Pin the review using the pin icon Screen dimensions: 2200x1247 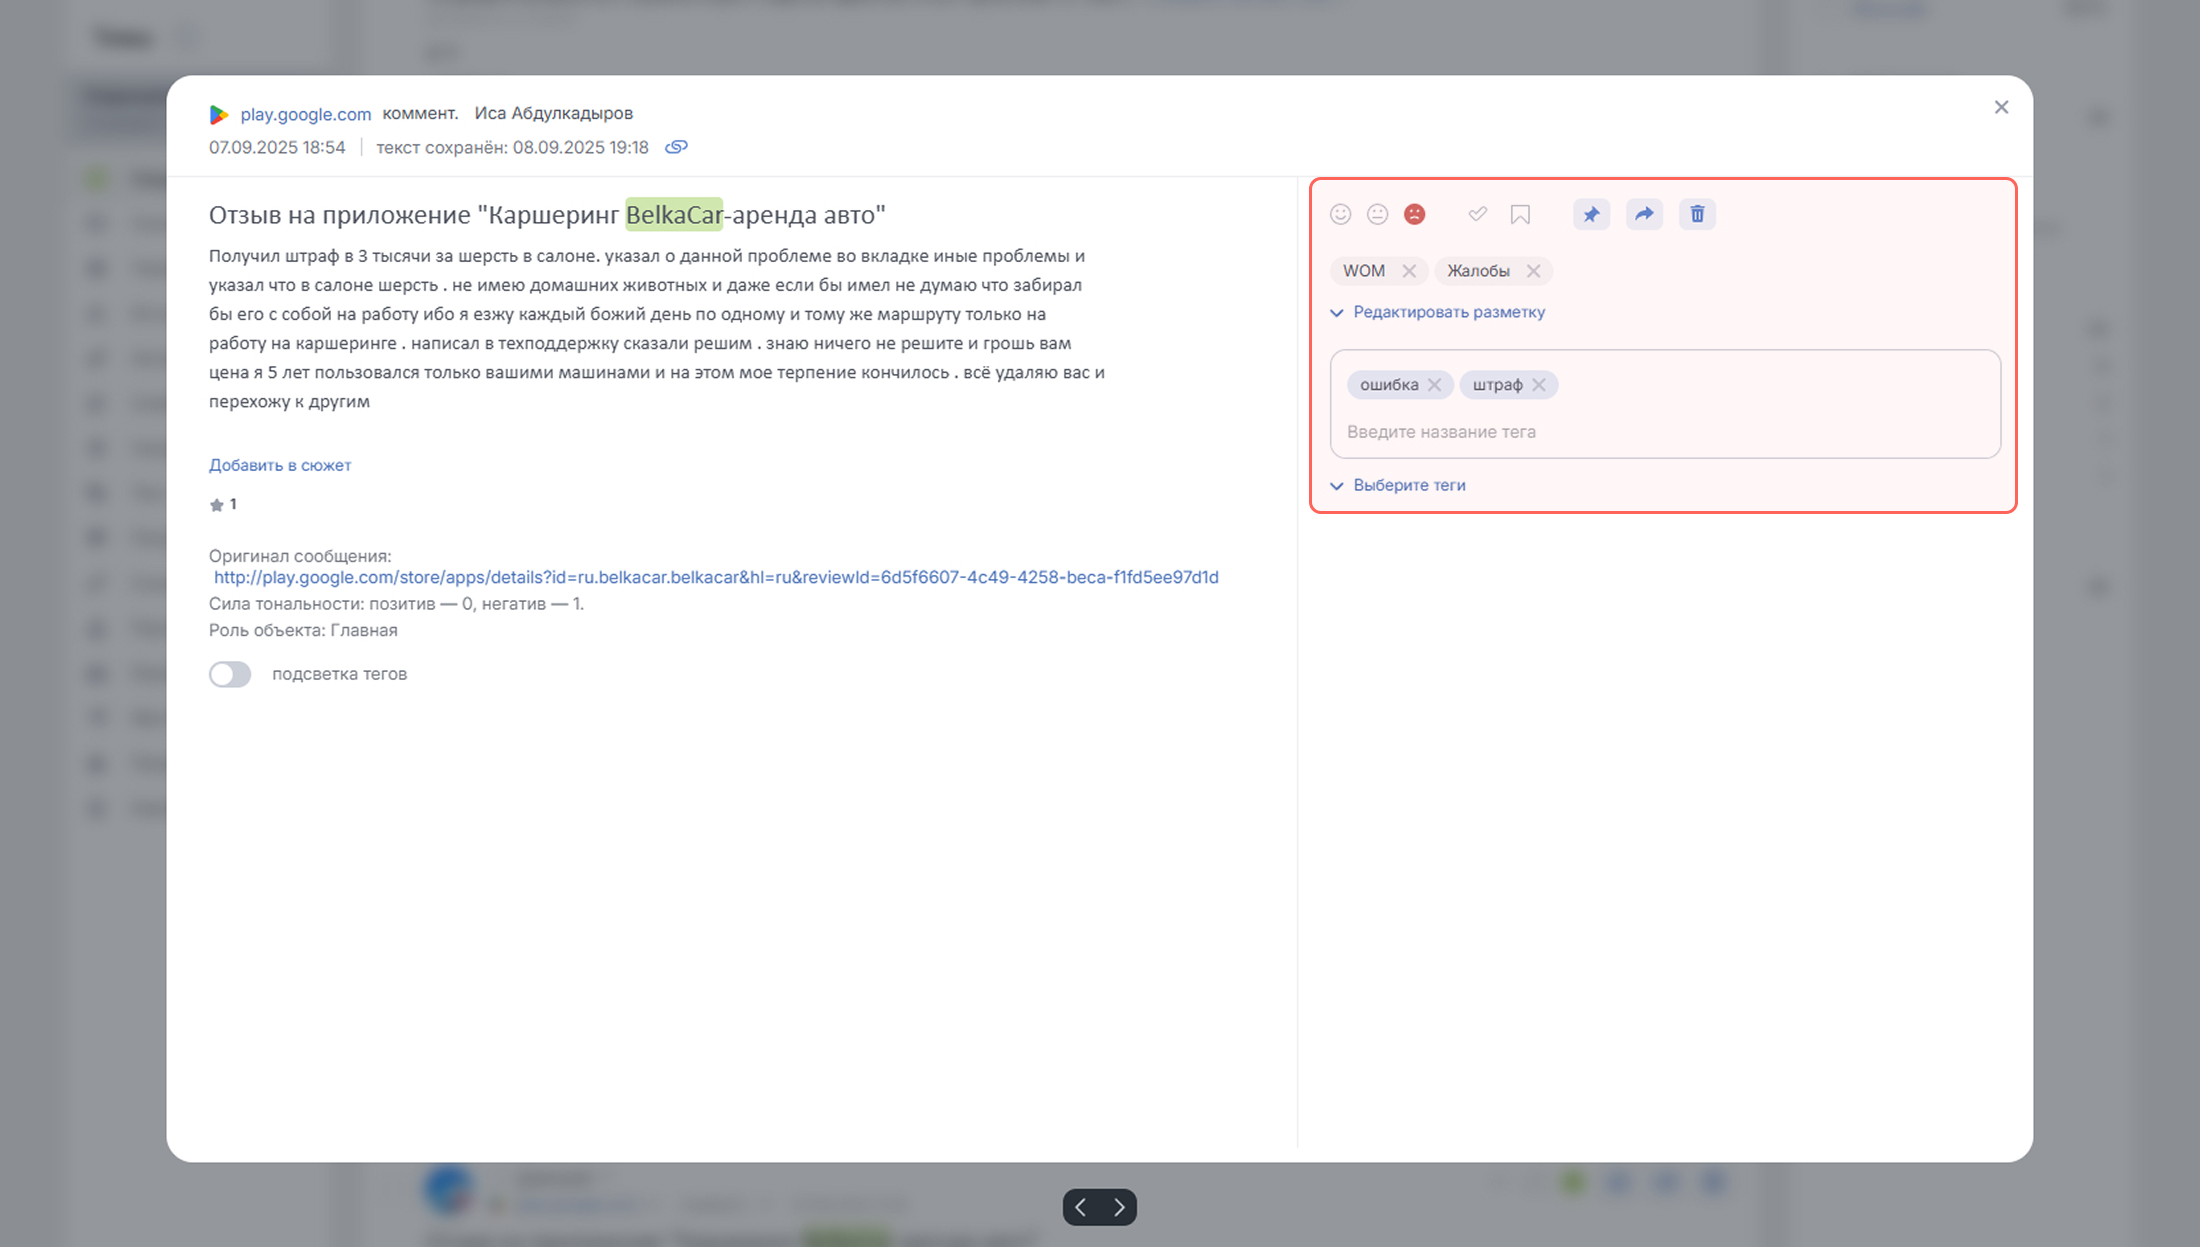coord(1591,214)
